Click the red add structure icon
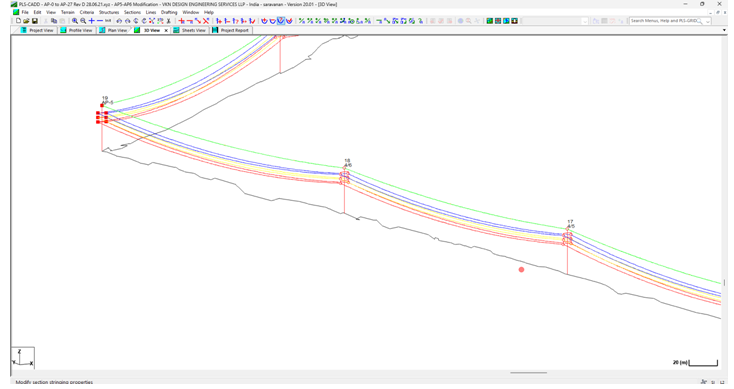The image size is (734, 389). click(182, 21)
